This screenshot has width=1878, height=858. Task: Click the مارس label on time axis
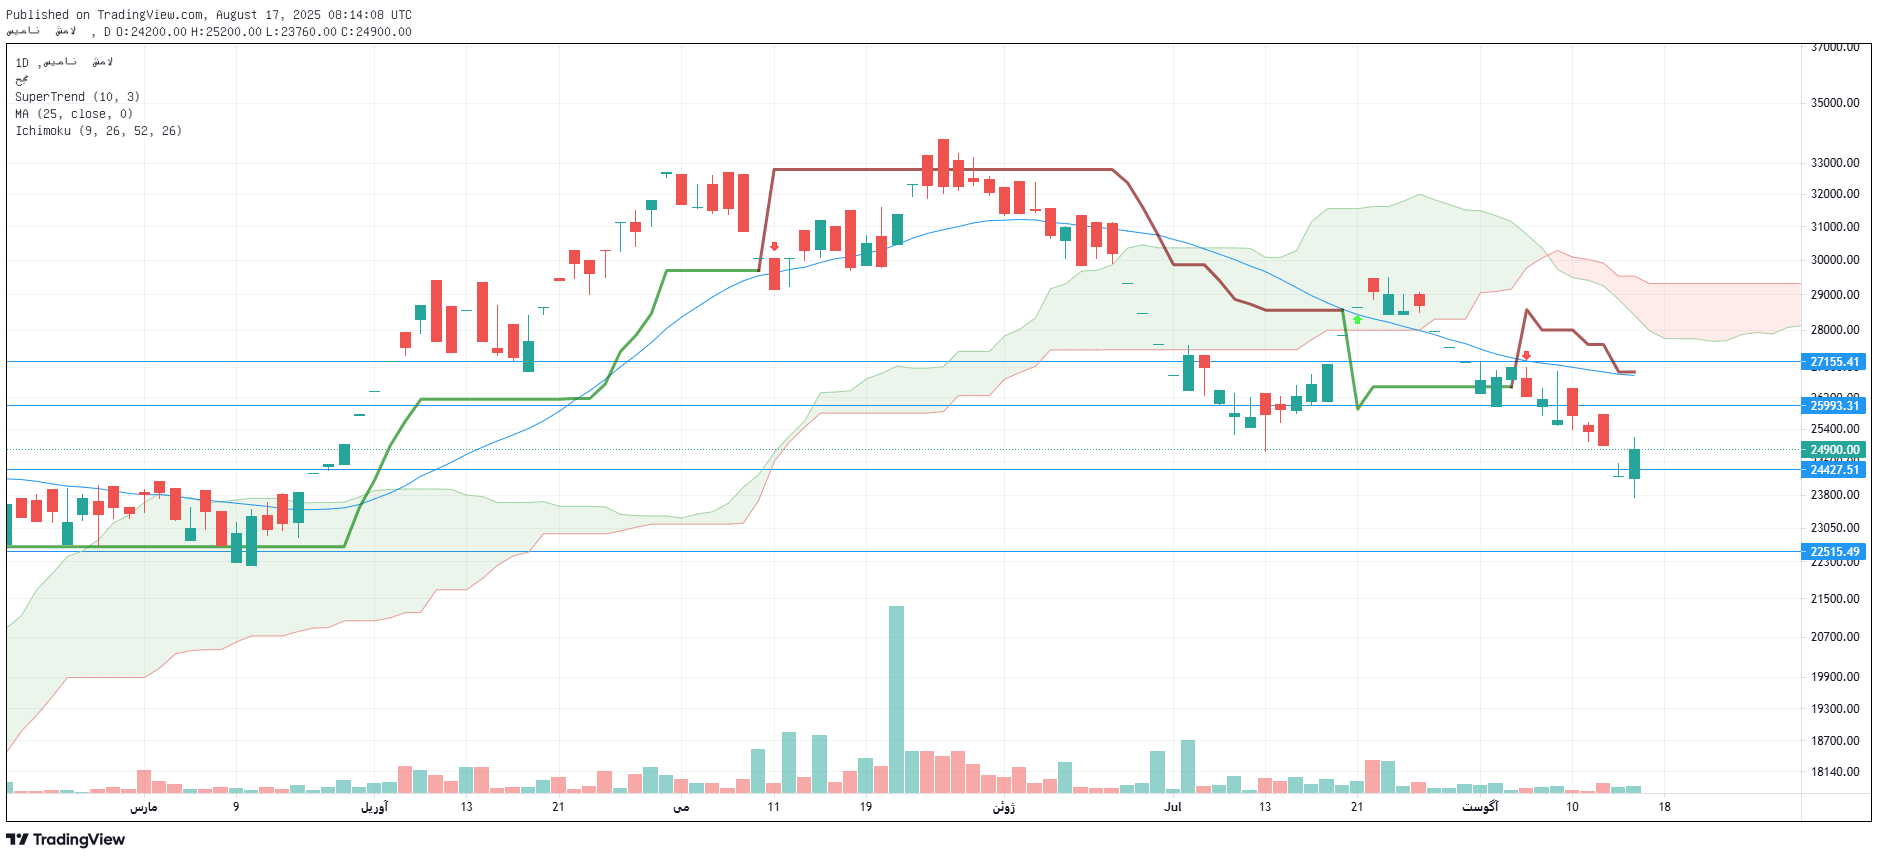pos(143,807)
